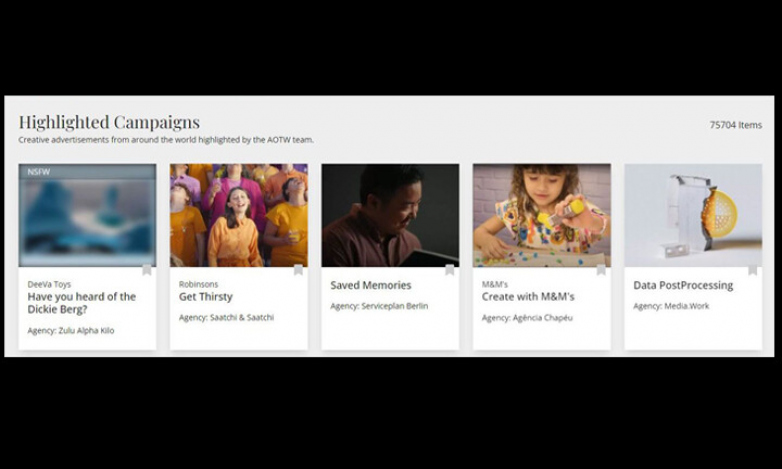Open the Create with M&M's title
This screenshot has height=469, width=782.
click(x=528, y=297)
